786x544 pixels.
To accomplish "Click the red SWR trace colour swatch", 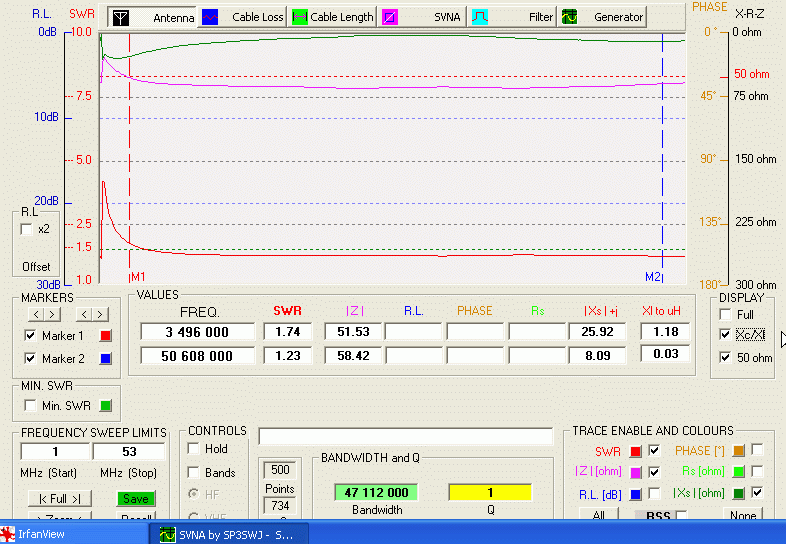I will tap(636, 451).
